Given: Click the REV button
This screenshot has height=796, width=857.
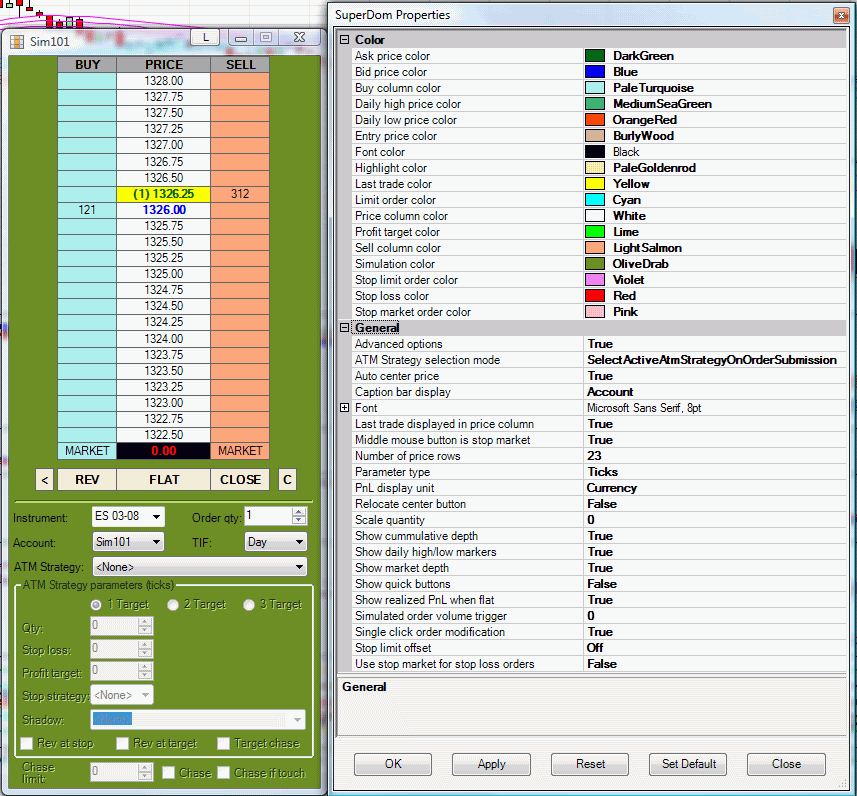Looking at the screenshot, I should [87, 479].
